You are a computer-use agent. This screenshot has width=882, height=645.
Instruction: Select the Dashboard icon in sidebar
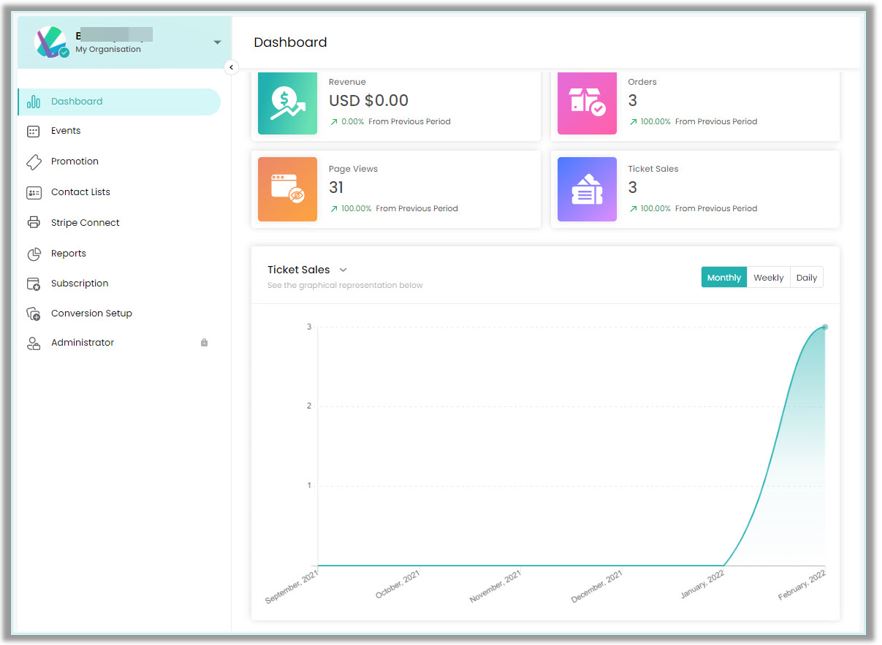point(36,101)
